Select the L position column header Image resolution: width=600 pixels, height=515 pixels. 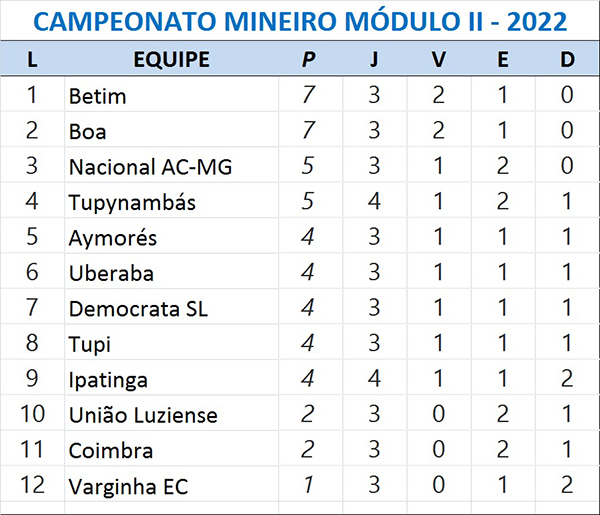(x=33, y=60)
